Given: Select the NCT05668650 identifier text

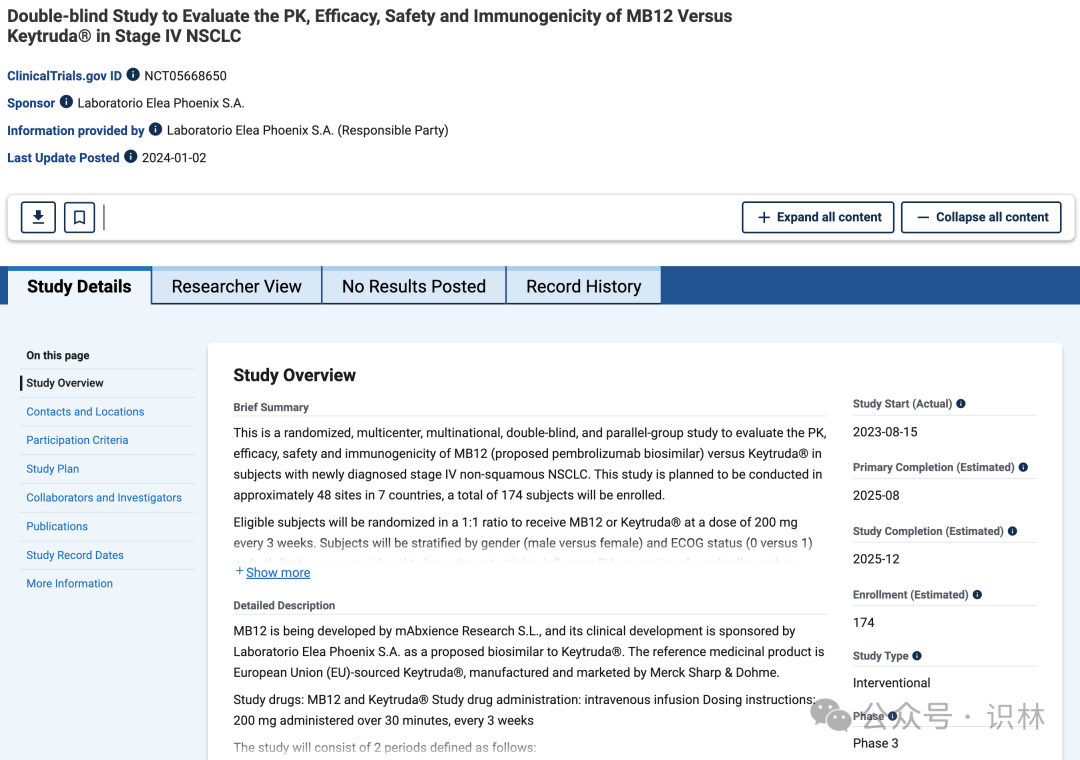Looking at the screenshot, I should click(185, 76).
